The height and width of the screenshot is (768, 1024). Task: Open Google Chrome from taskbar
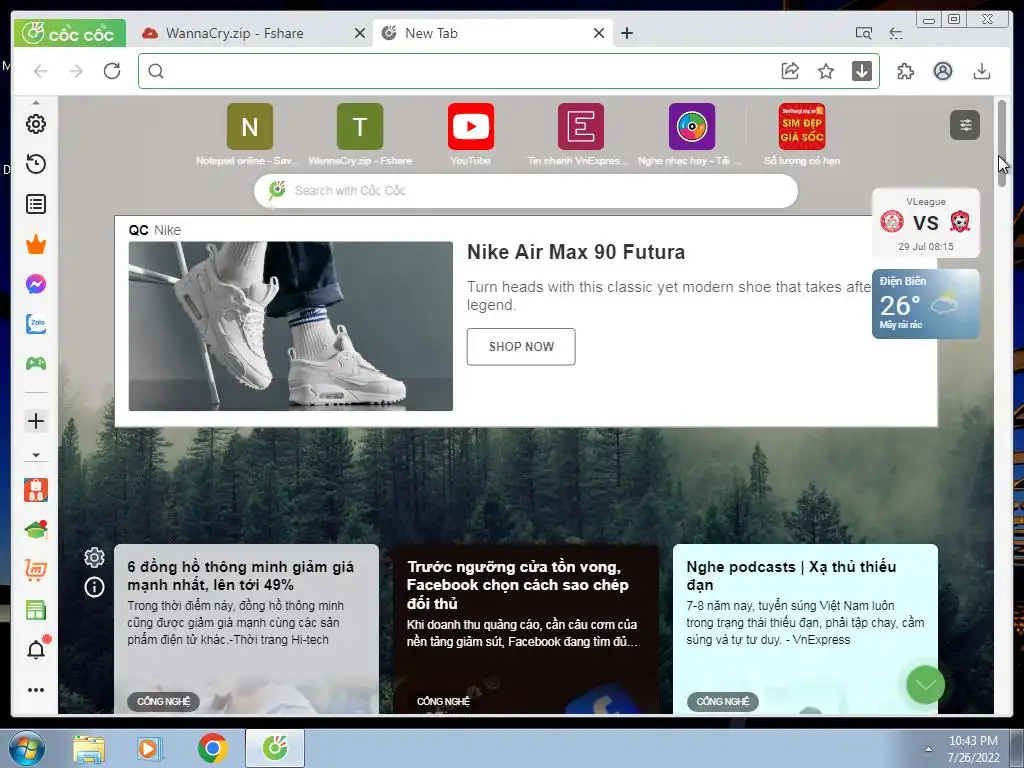212,748
